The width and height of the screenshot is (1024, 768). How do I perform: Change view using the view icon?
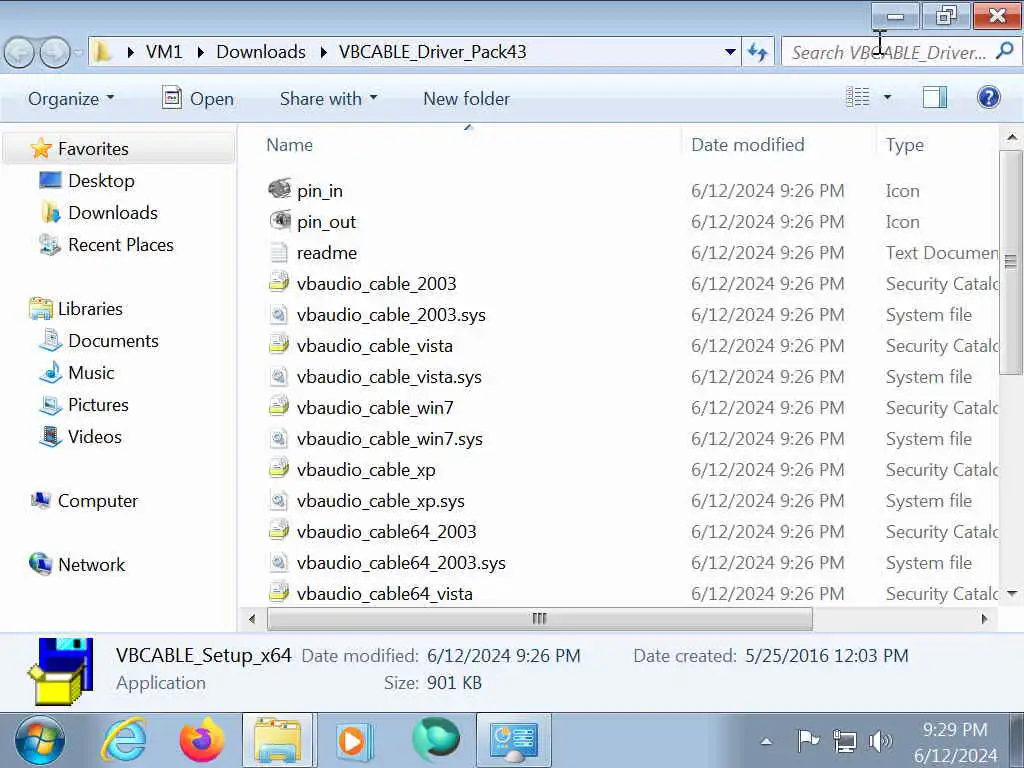857,98
